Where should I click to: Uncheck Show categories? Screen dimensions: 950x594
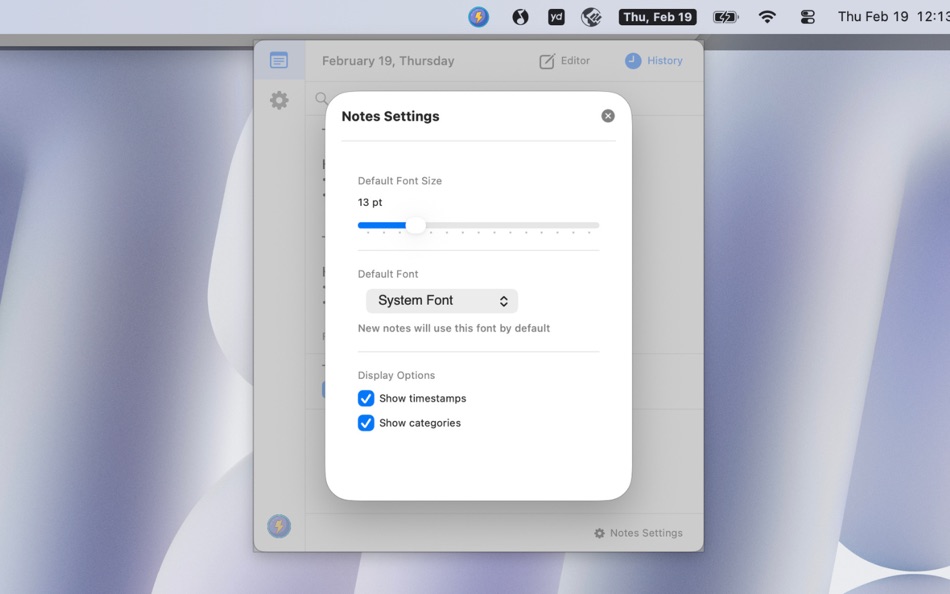[x=366, y=423]
